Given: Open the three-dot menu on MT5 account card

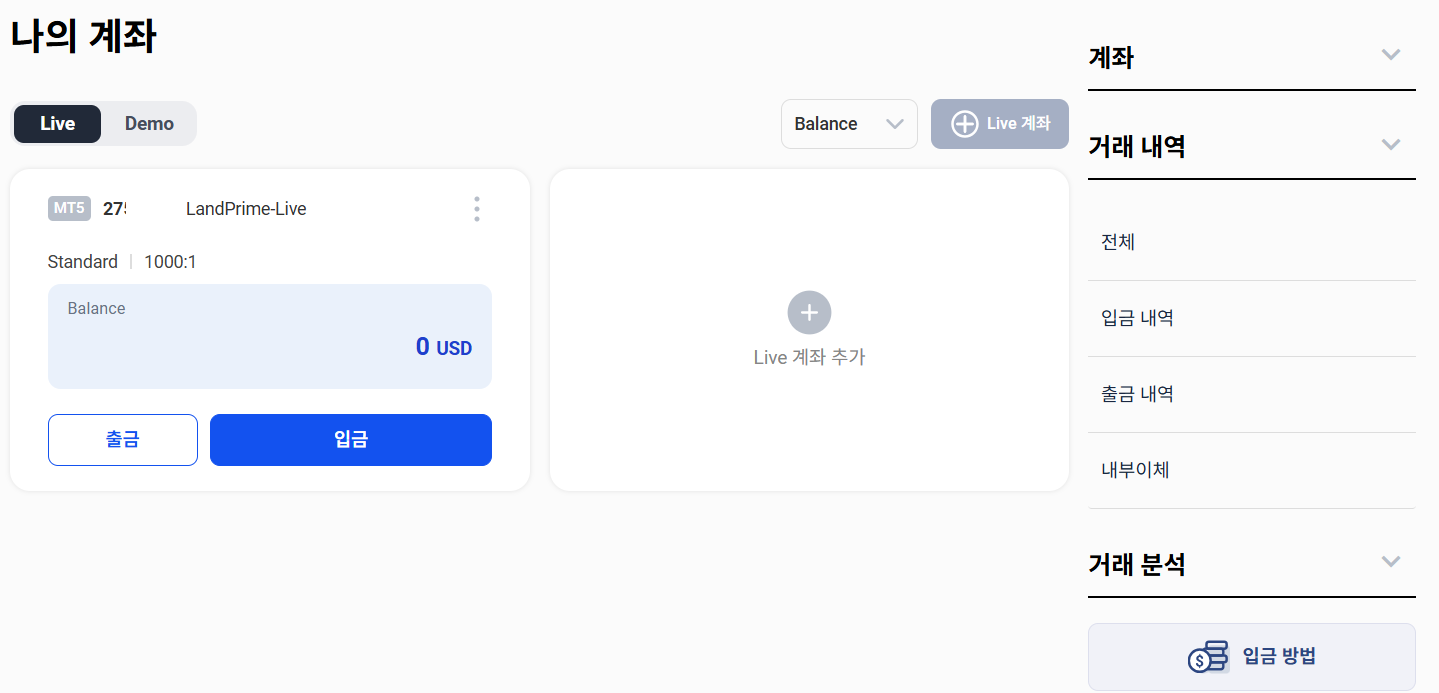Looking at the screenshot, I should pos(476,209).
